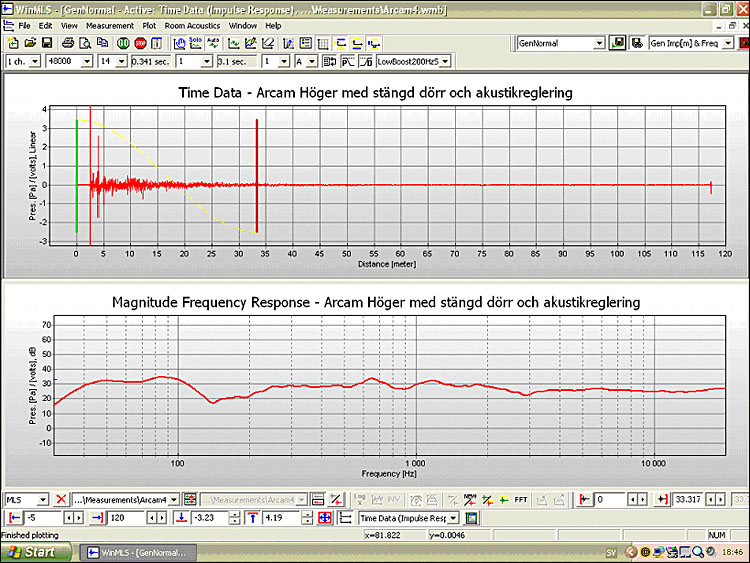This screenshot has height=563, width=750.
Task: Toggle the plot grid icon
Action: coord(323,44)
